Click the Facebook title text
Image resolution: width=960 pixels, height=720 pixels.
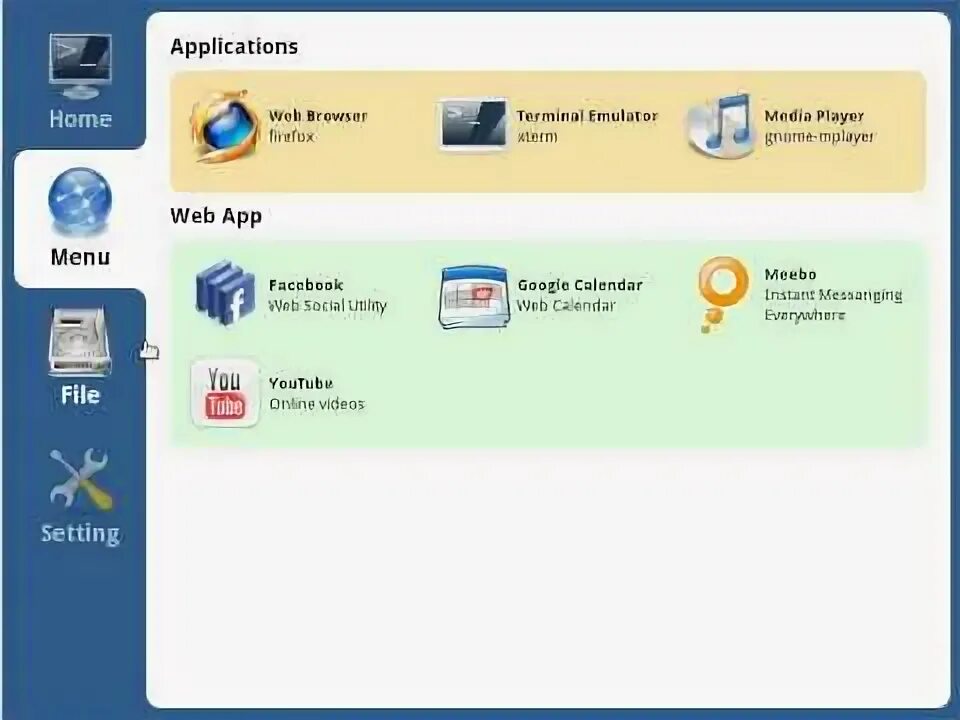click(x=306, y=285)
